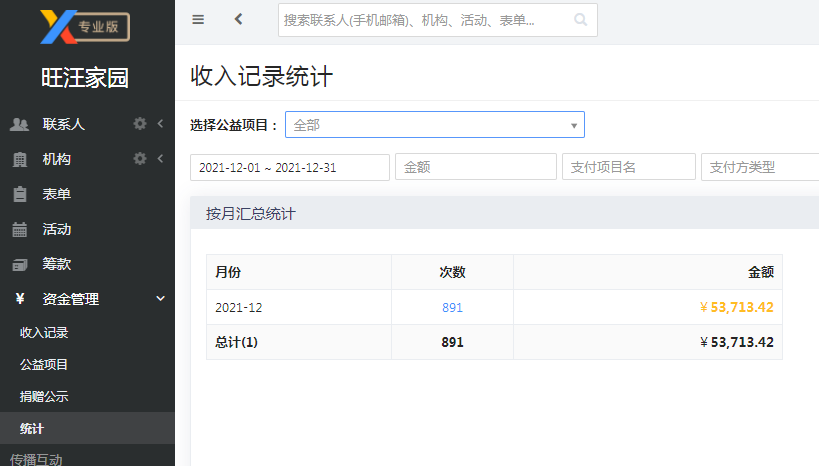Viewport: 819px width, 466px height.
Task: Open 表单 menu item
Action: tap(56, 194)
